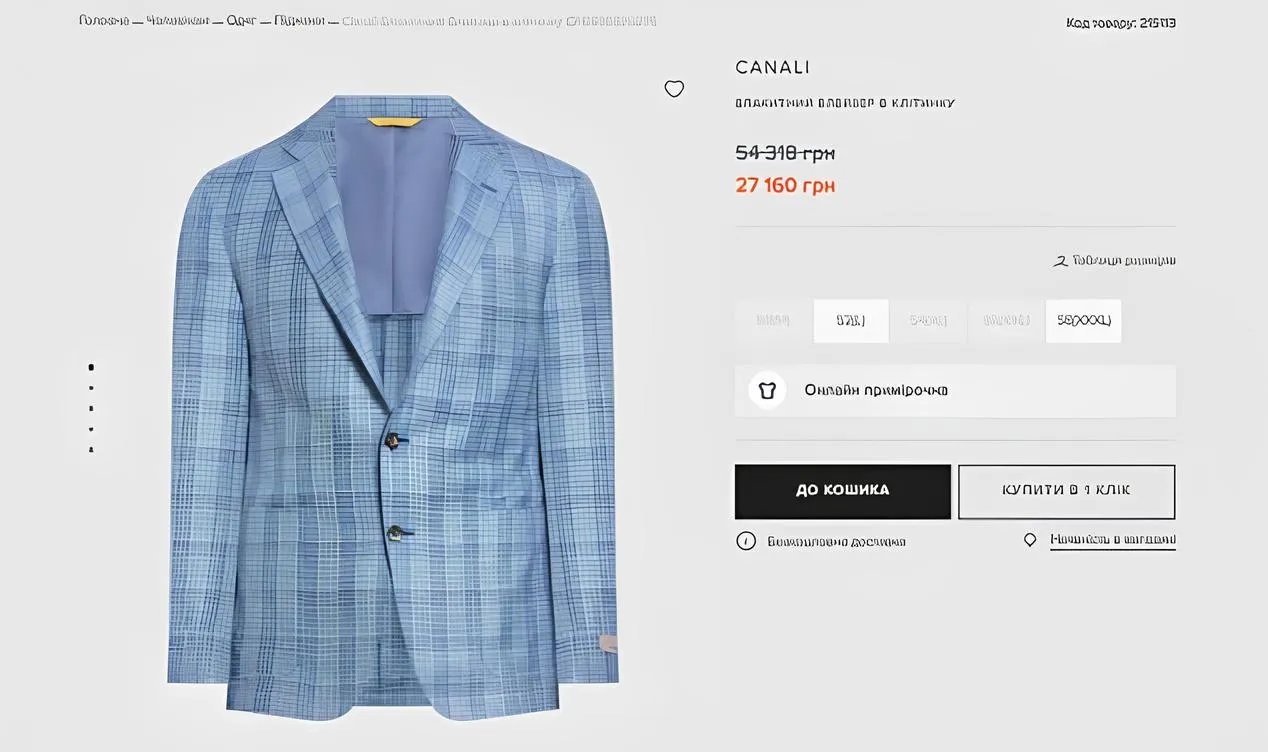Viewport: 1268px width, 752px height.
Task: Select the 56(XXL) size option
Action: pyautogui.click(x=1006, y=321)
